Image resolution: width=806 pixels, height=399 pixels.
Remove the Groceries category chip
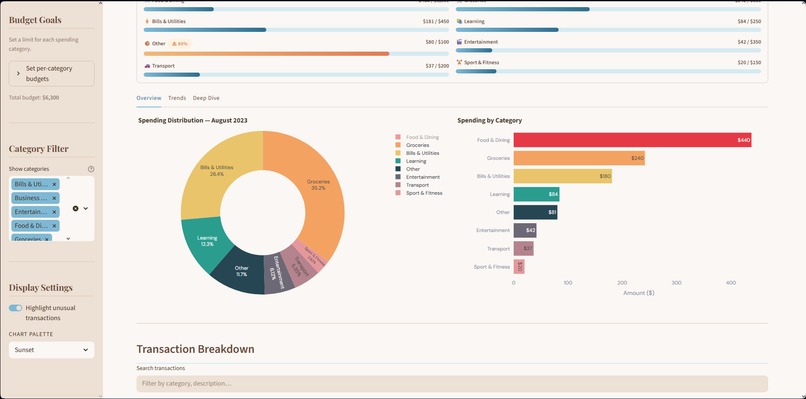tap(47, 239)
